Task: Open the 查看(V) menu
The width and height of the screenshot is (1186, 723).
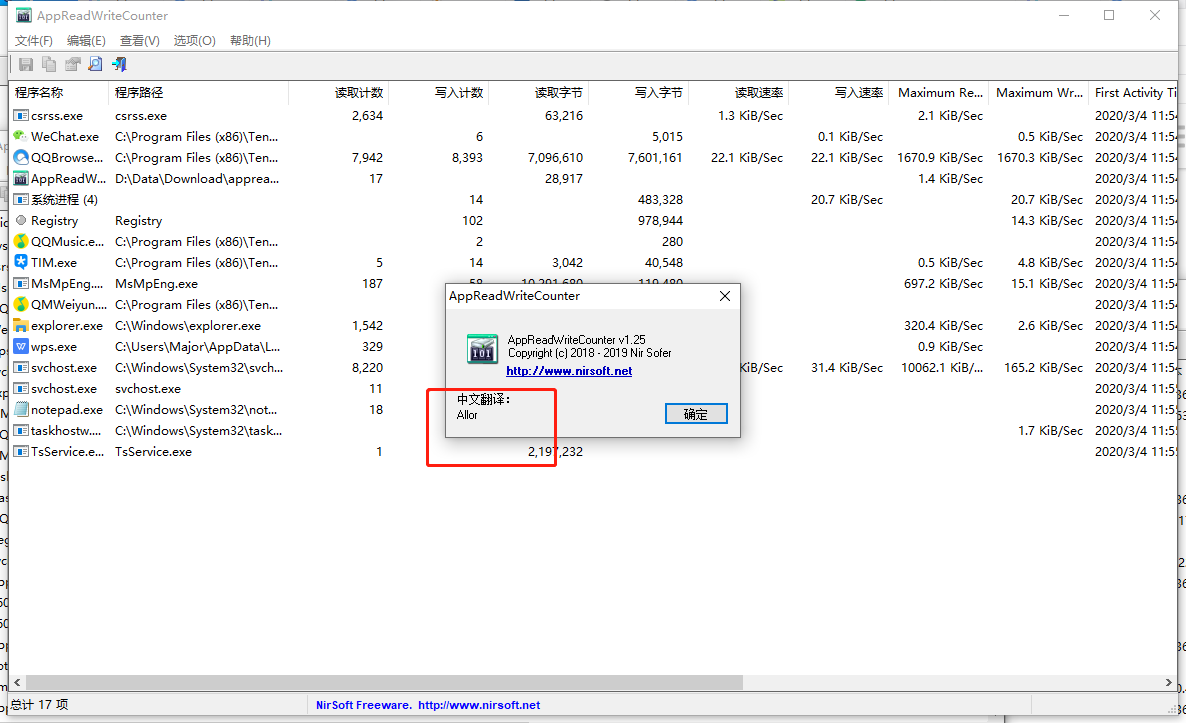Action: click(x=140, y=41)
